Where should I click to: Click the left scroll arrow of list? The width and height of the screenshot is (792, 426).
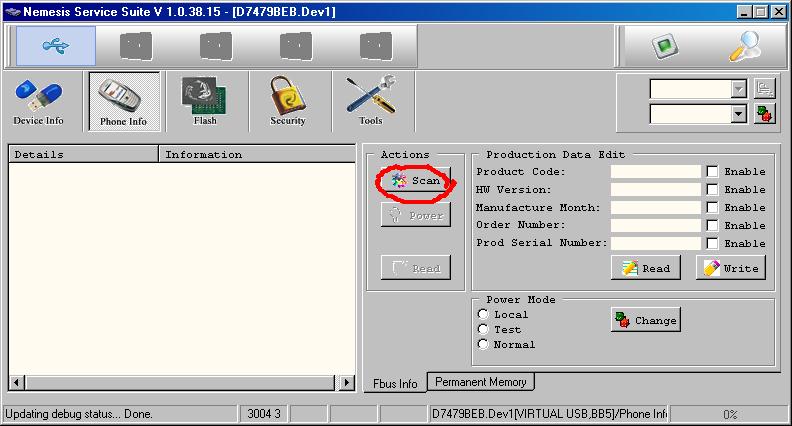pyautogui.click(x=16, y=383)
